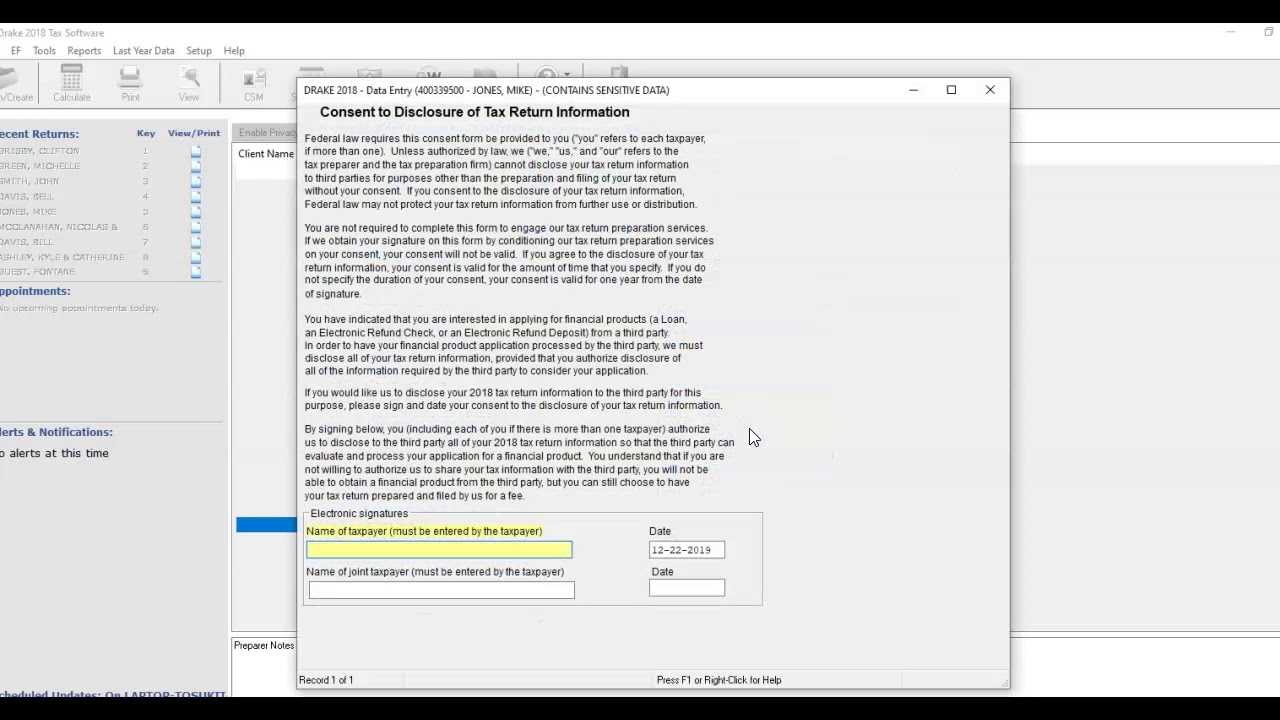1280x720 pixels.
Task: Click the Open/Create toolbar icon
Action: point(15,84)
